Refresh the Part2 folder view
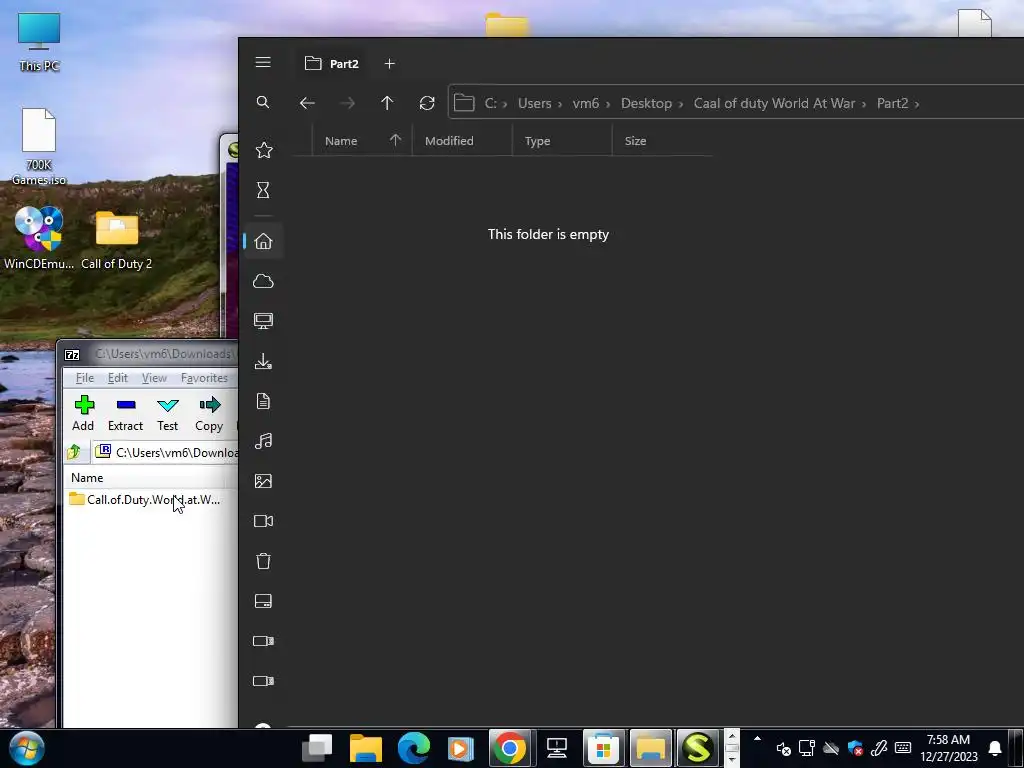Image resolution: width=1024 pixels, height=768 pixels. click(x=427, y=103)
